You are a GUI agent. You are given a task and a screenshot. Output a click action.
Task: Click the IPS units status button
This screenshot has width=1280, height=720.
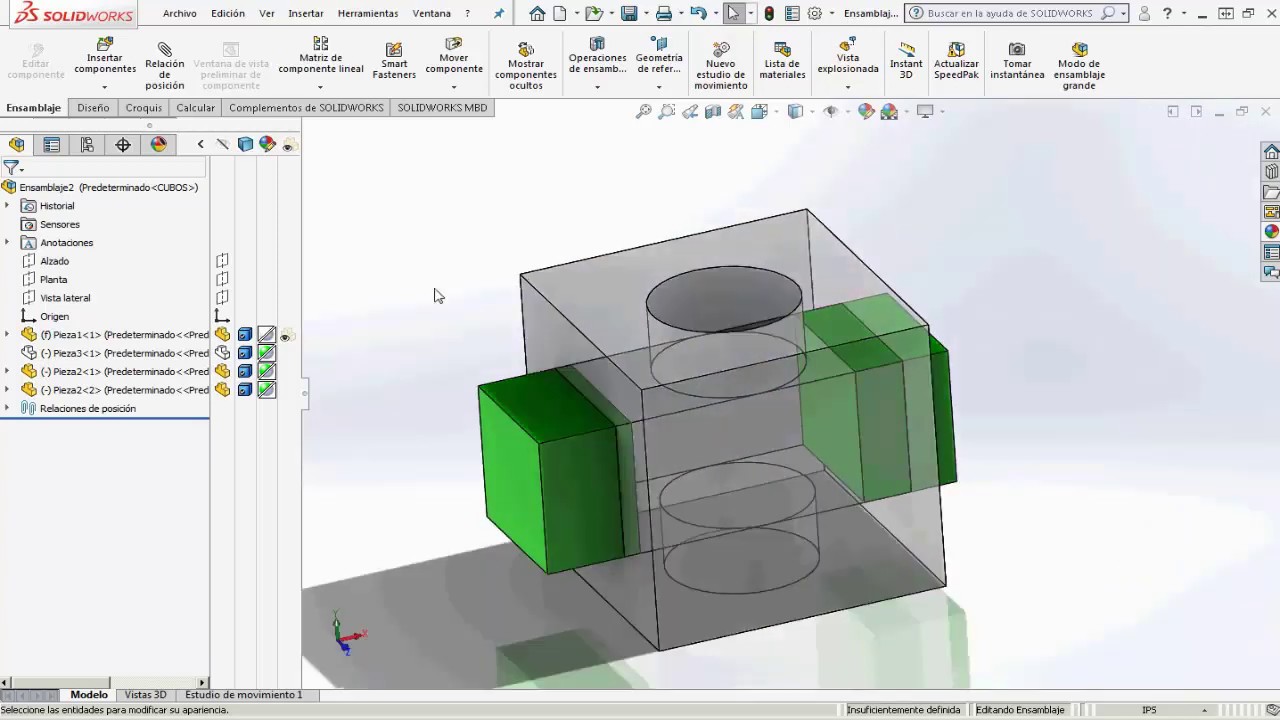[x=1149, y=710]
